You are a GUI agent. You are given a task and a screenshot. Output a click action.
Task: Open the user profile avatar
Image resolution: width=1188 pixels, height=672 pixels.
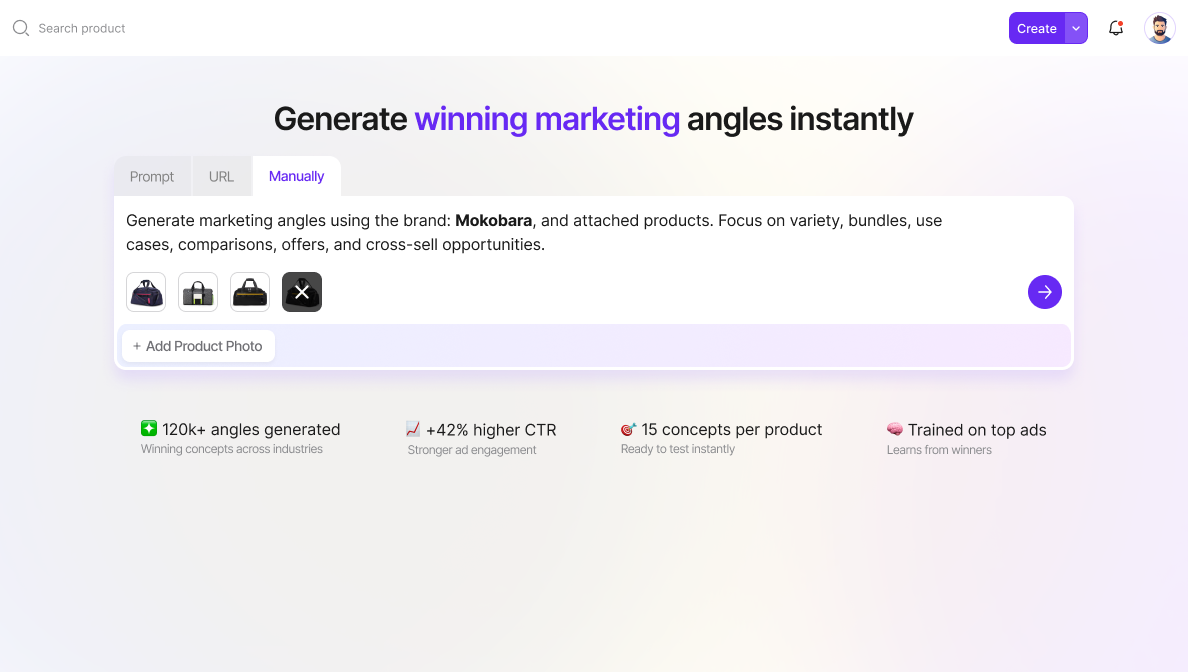click(x=1159, y=28)
